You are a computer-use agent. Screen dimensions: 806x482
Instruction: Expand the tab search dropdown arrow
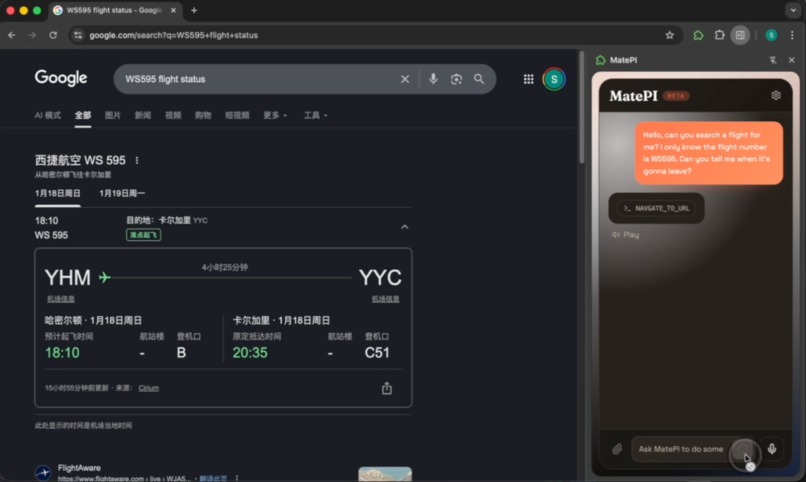tap(793, 10)
